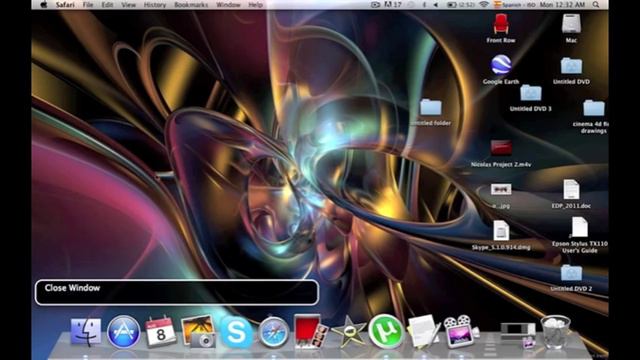Viewport: 640px width, 360px height.
Task: Open the Wi-Fi status menu
Action: coord(484,5)
